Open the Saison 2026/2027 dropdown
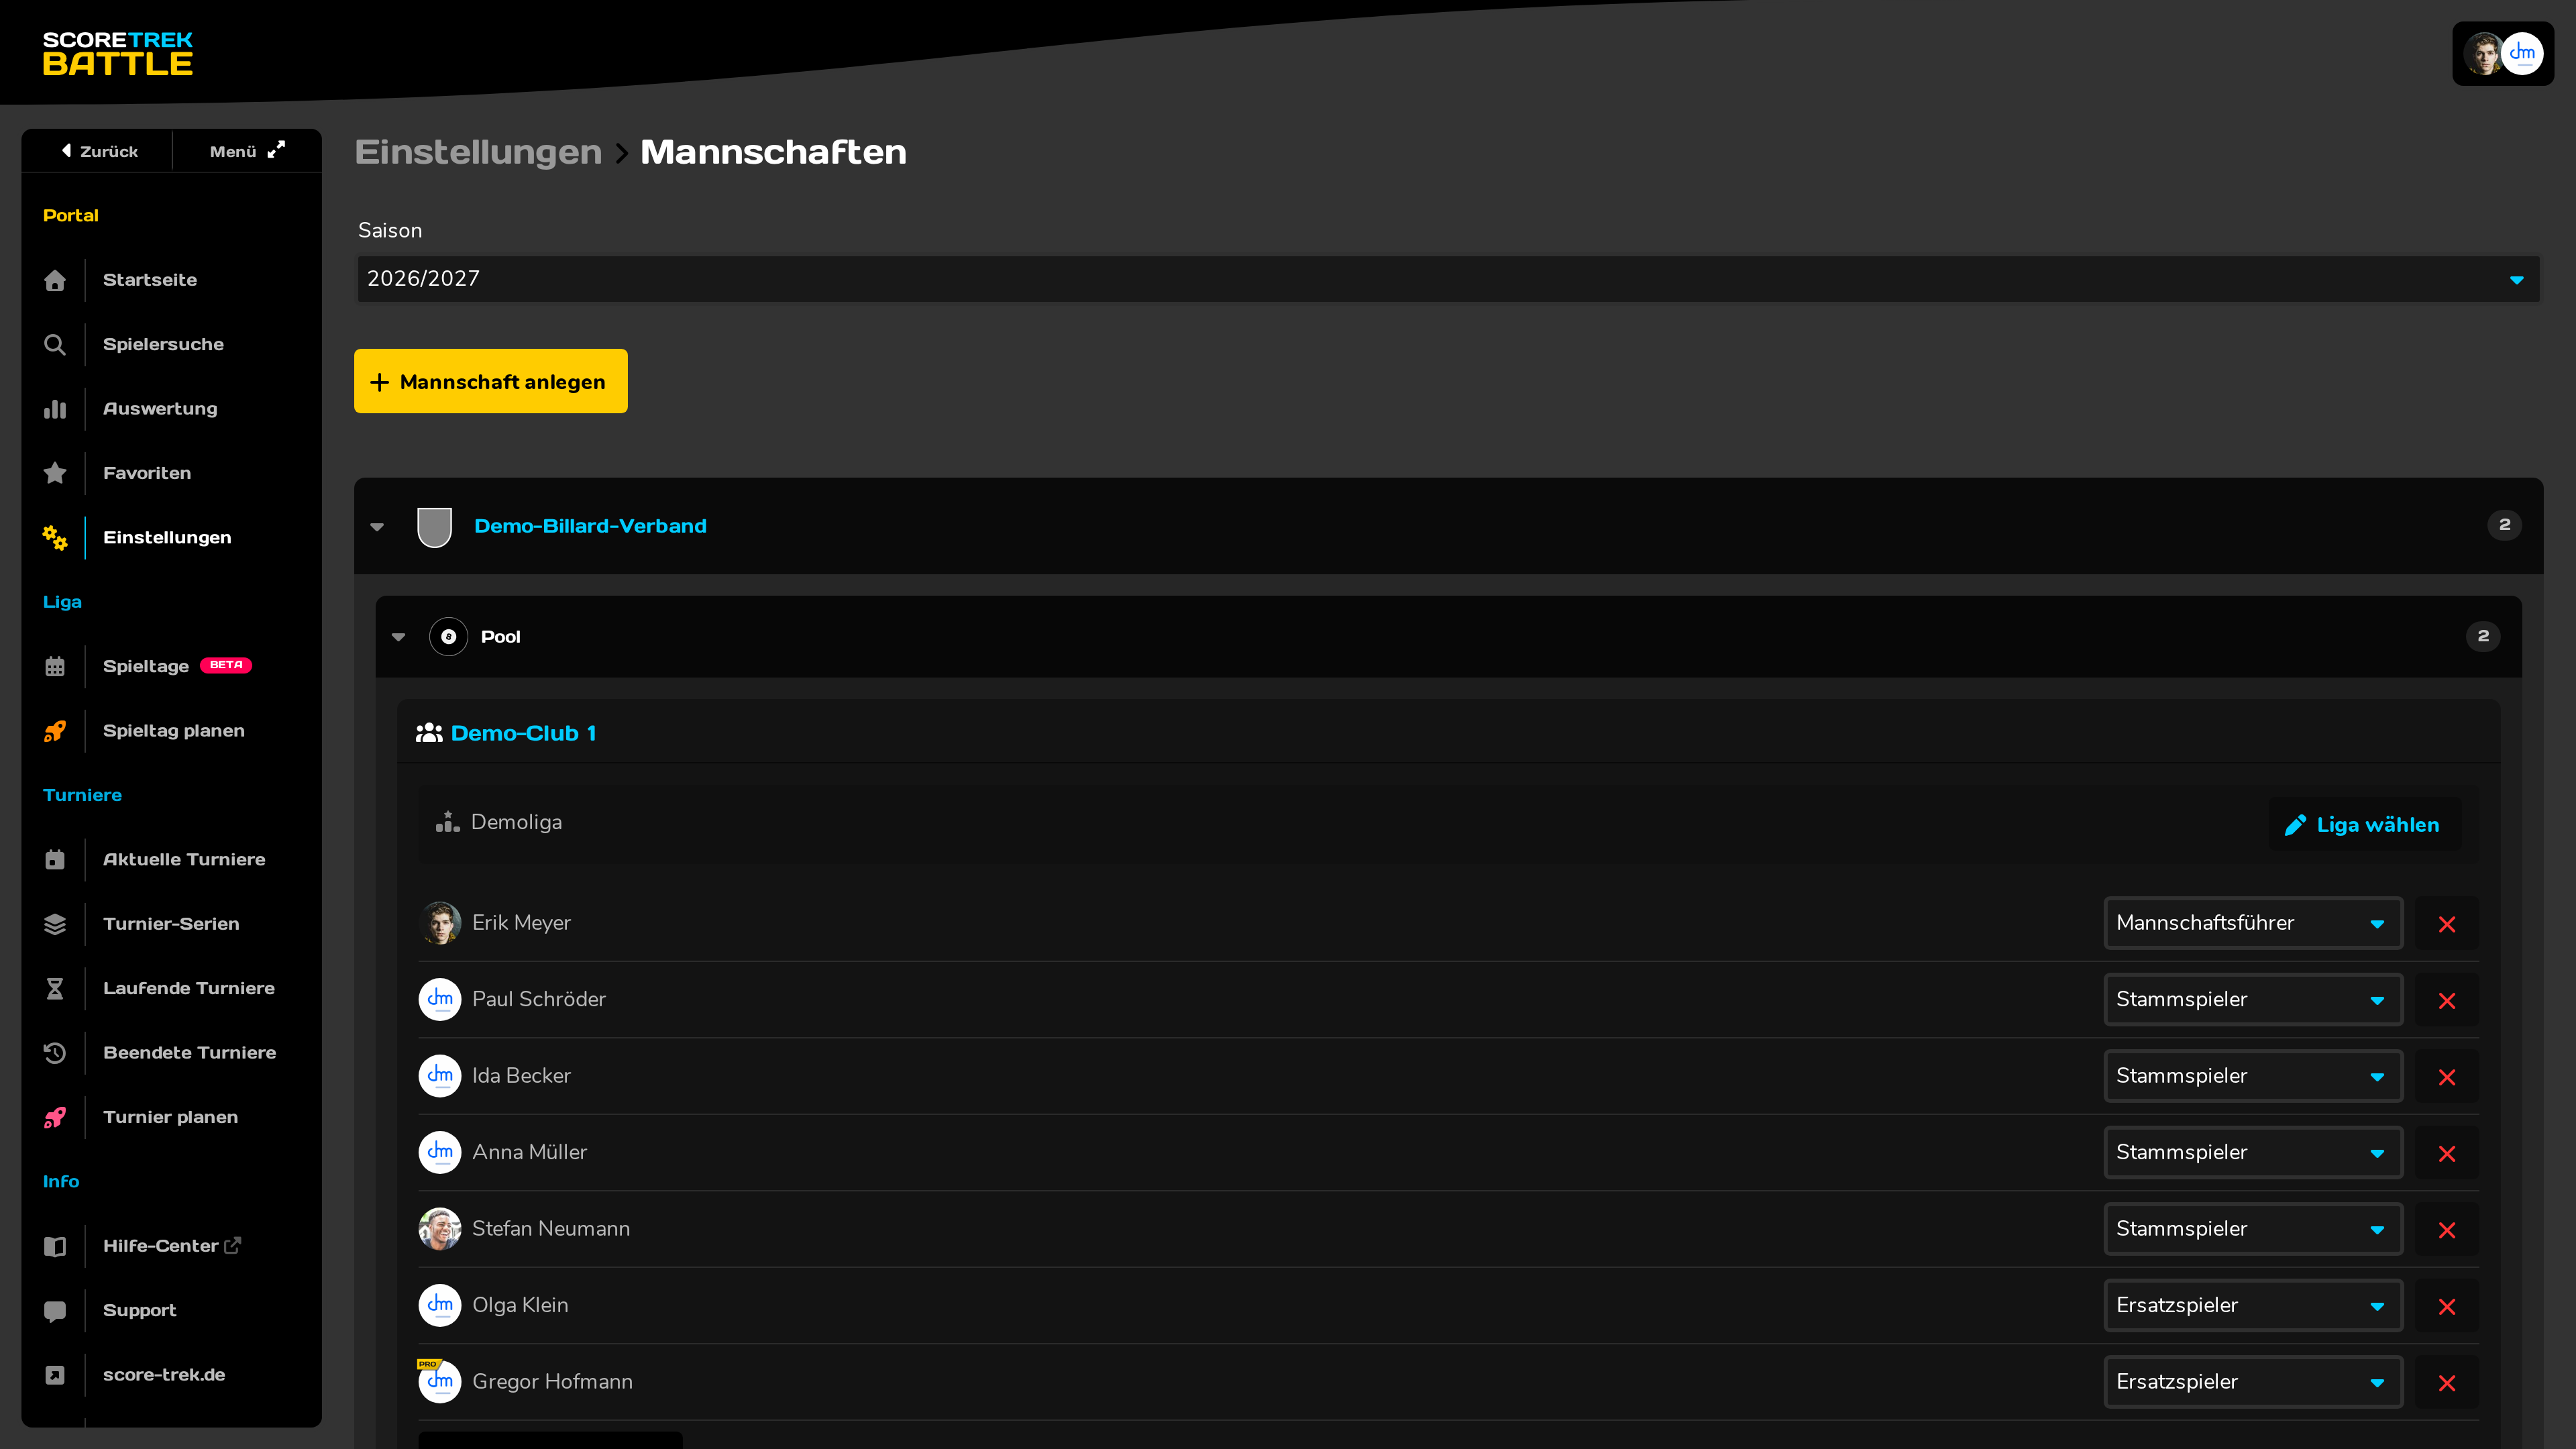Viewport: 2576px width, 1449px height. point(1448,279)
